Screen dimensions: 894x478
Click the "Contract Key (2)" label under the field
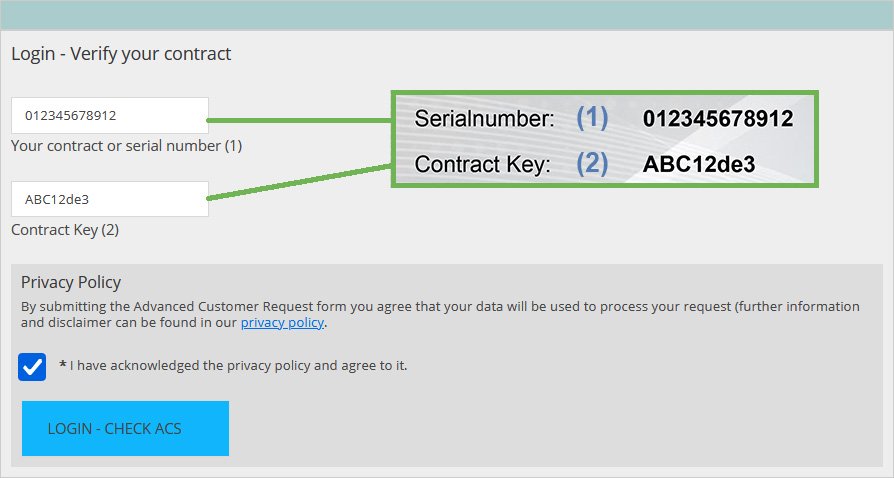tap(65, 230)
